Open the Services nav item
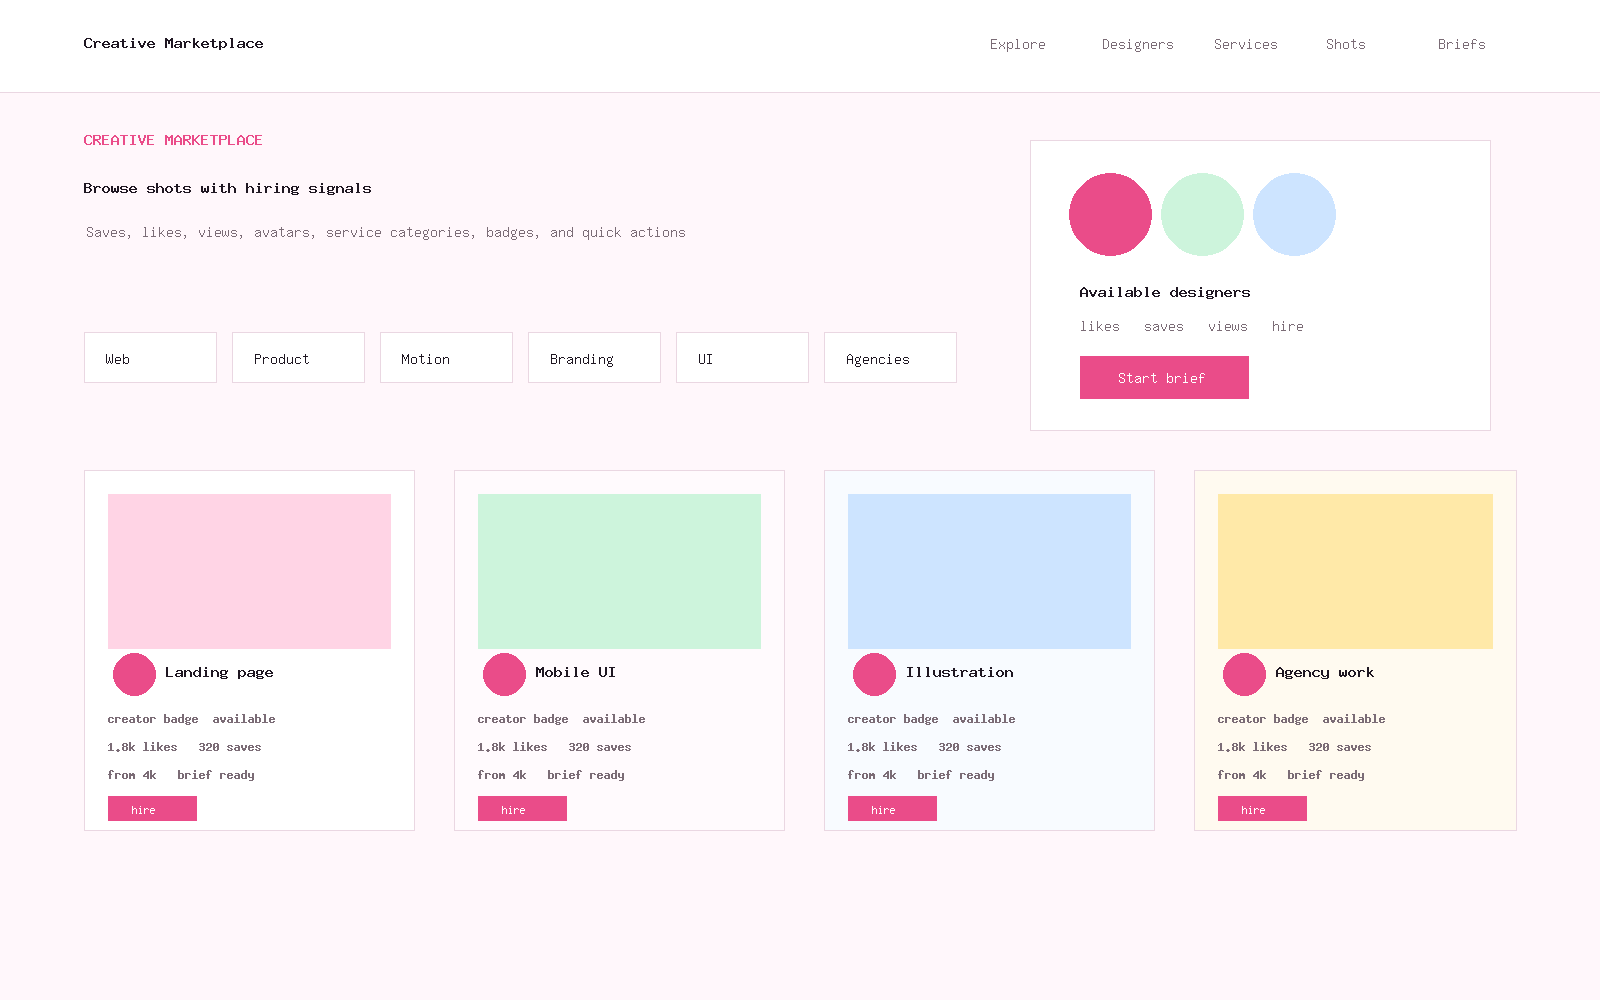The height and width of the screenshot is (1000, 1600). [x=1246, y=45]
